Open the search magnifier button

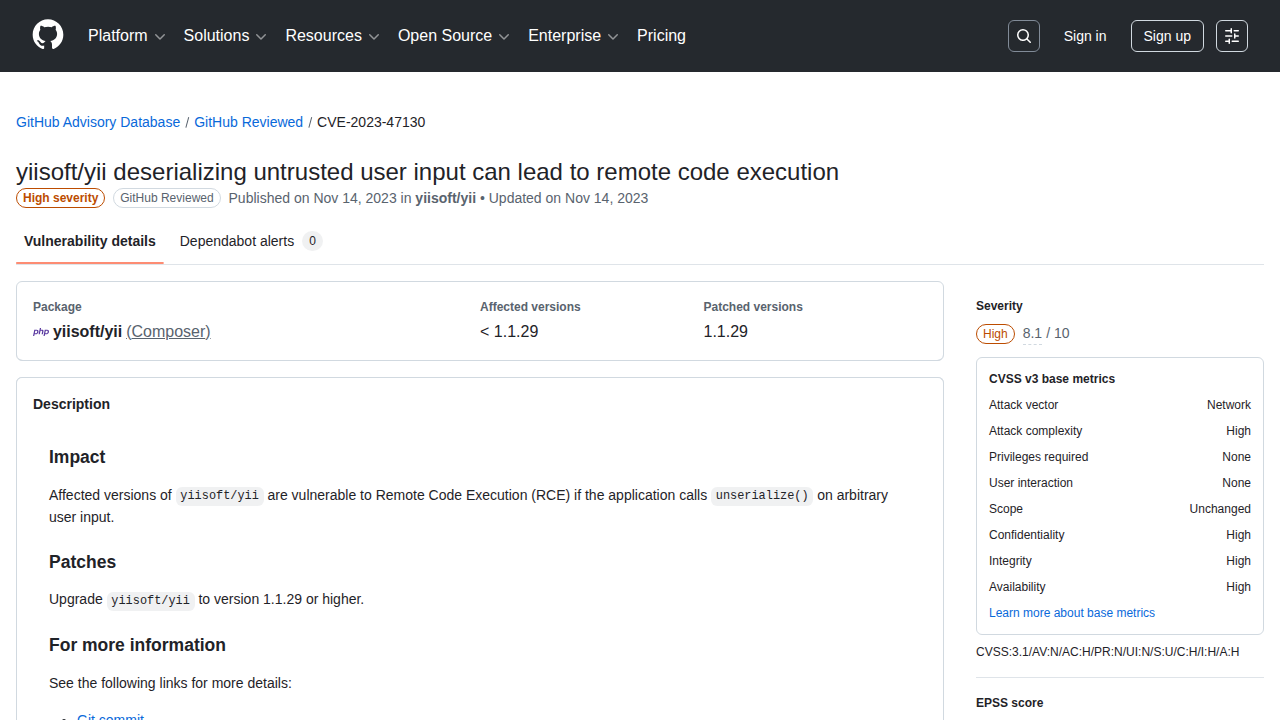pos(1024,36)
